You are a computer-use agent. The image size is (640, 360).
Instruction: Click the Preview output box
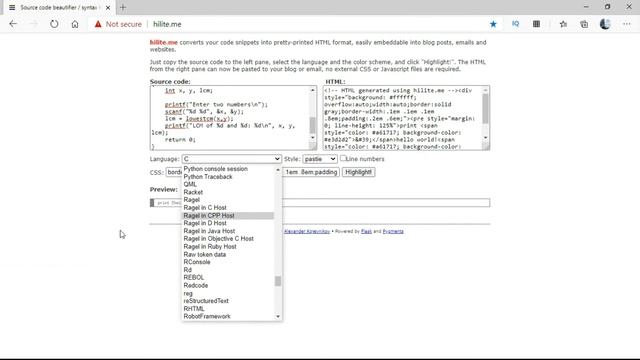(x=320, y=202)
